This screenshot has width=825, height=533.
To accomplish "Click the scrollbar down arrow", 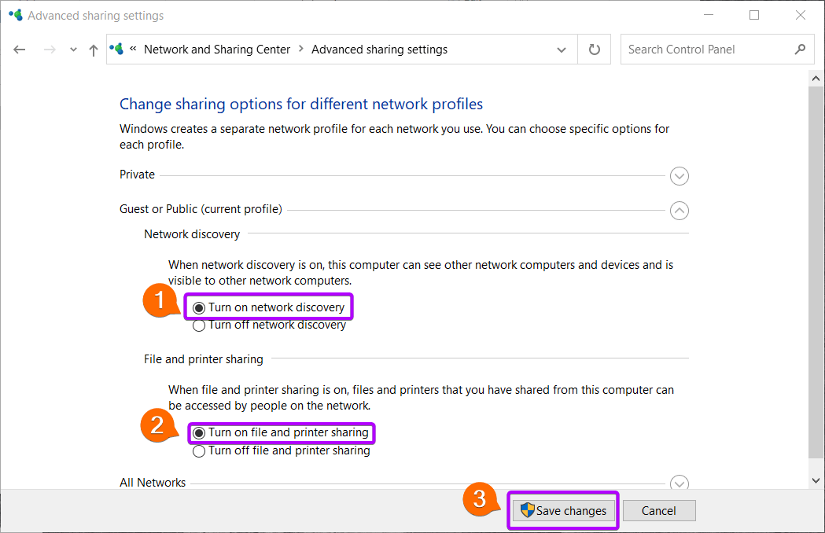I will coord(816,480).
